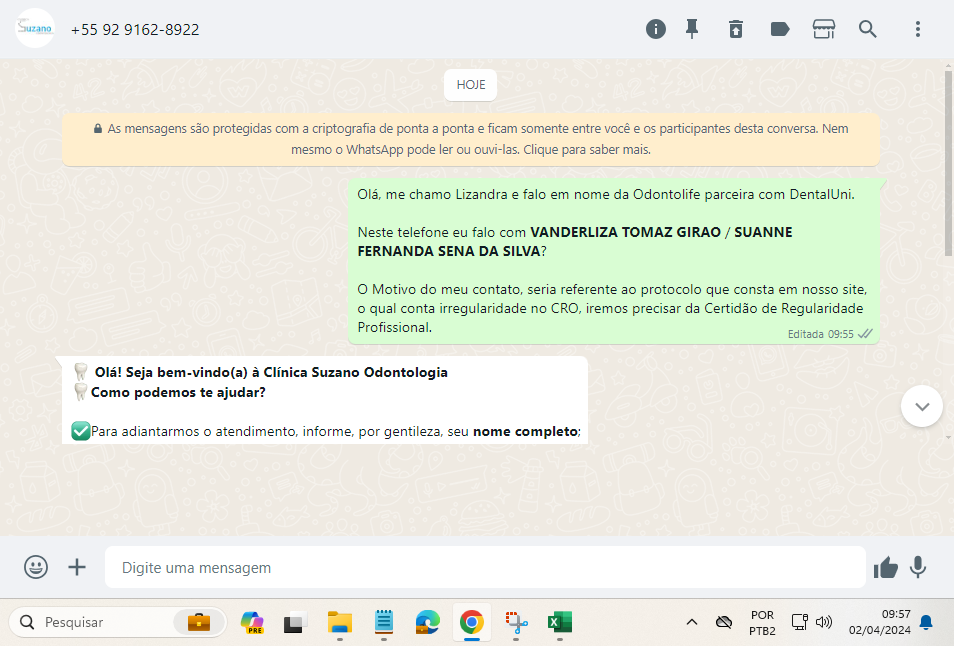Click the Editada 09:55 timestamp
Viewport: 954px width, 646px height.
pyautogui.click(x=821, y=334)
